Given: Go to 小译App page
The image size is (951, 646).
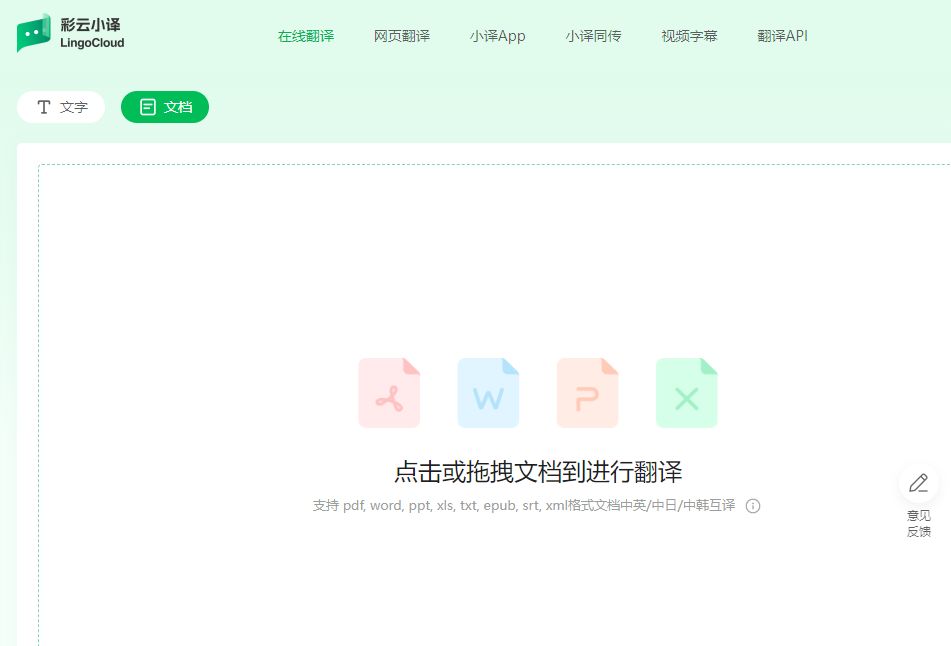Looking at the screenshot, I should tap(497, 36).
